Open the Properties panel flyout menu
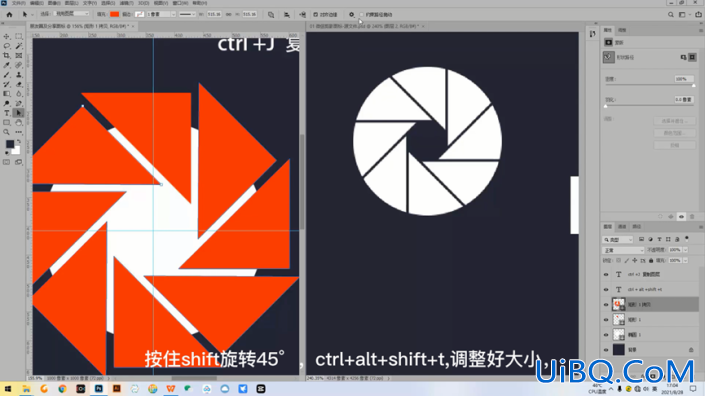705x396 pixels. (701, 31)
